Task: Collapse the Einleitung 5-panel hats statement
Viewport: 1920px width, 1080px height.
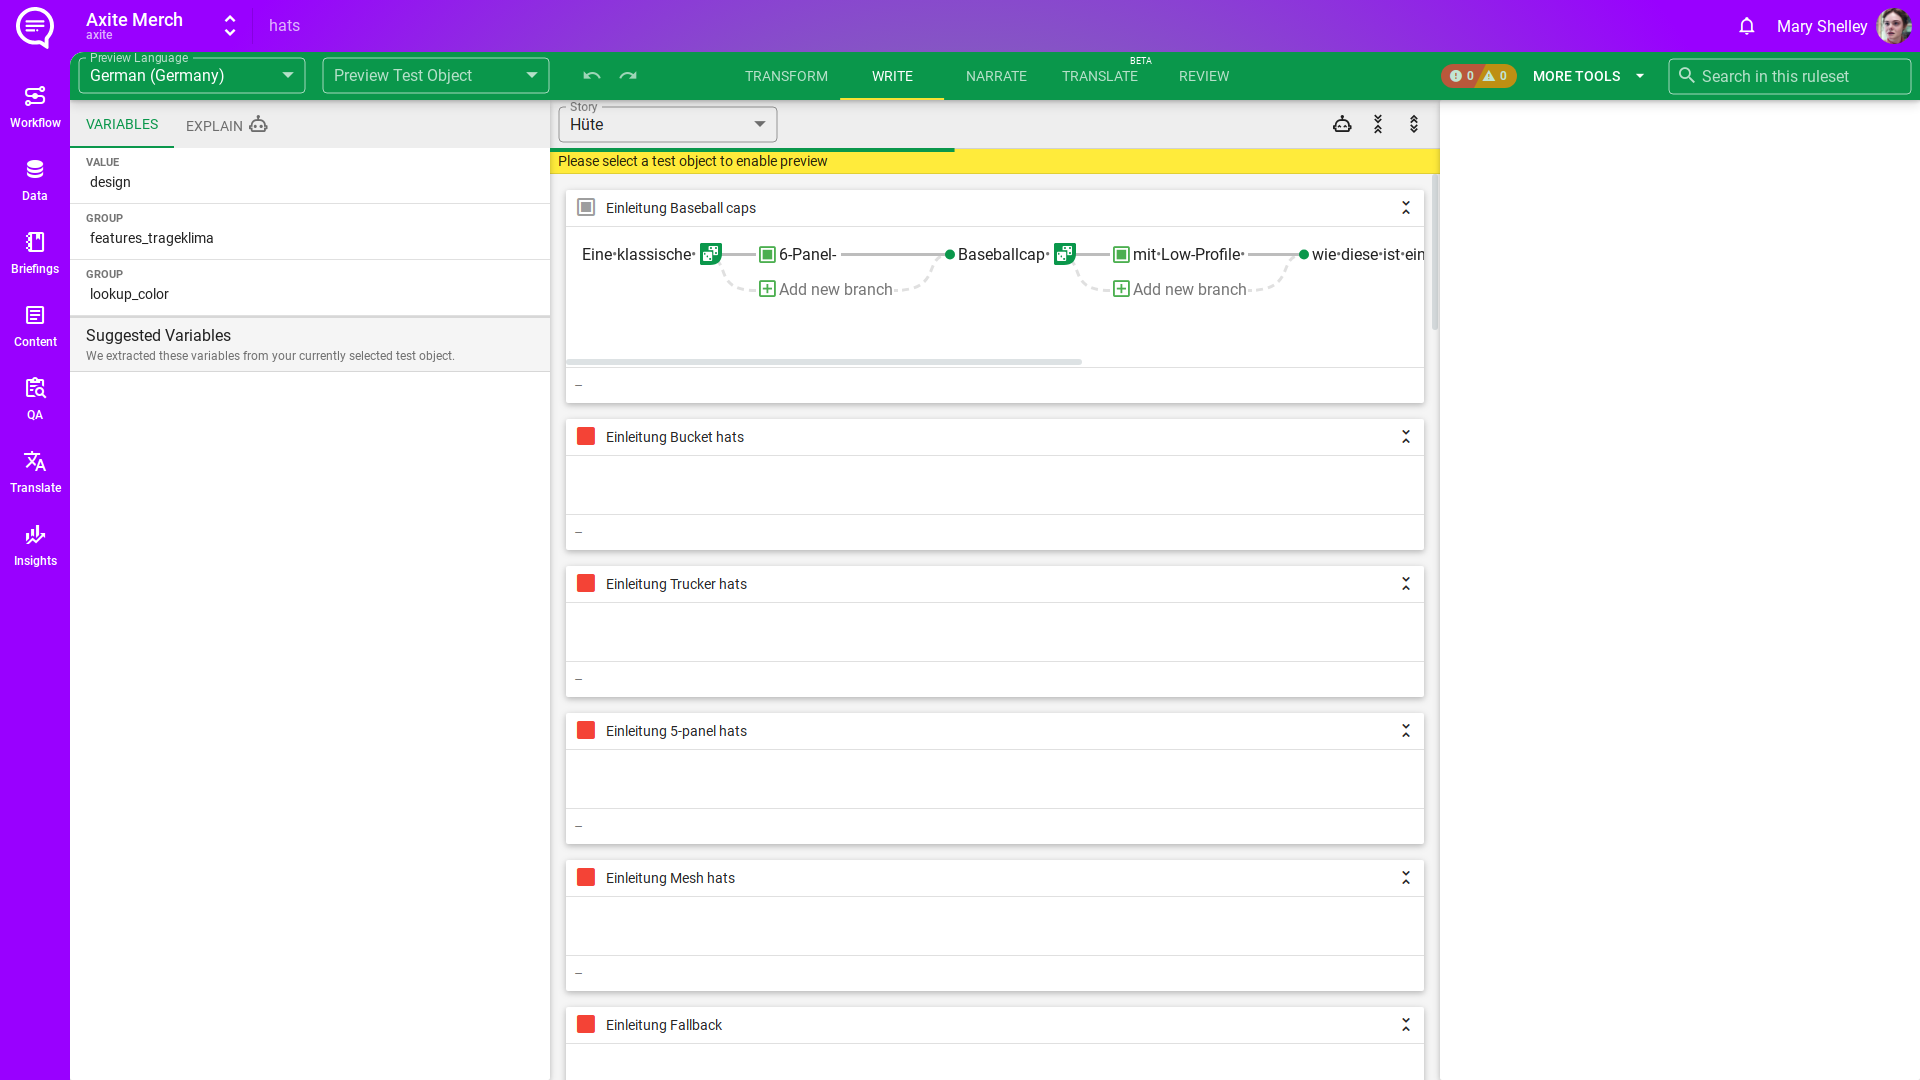Action: click(1406, 731)
